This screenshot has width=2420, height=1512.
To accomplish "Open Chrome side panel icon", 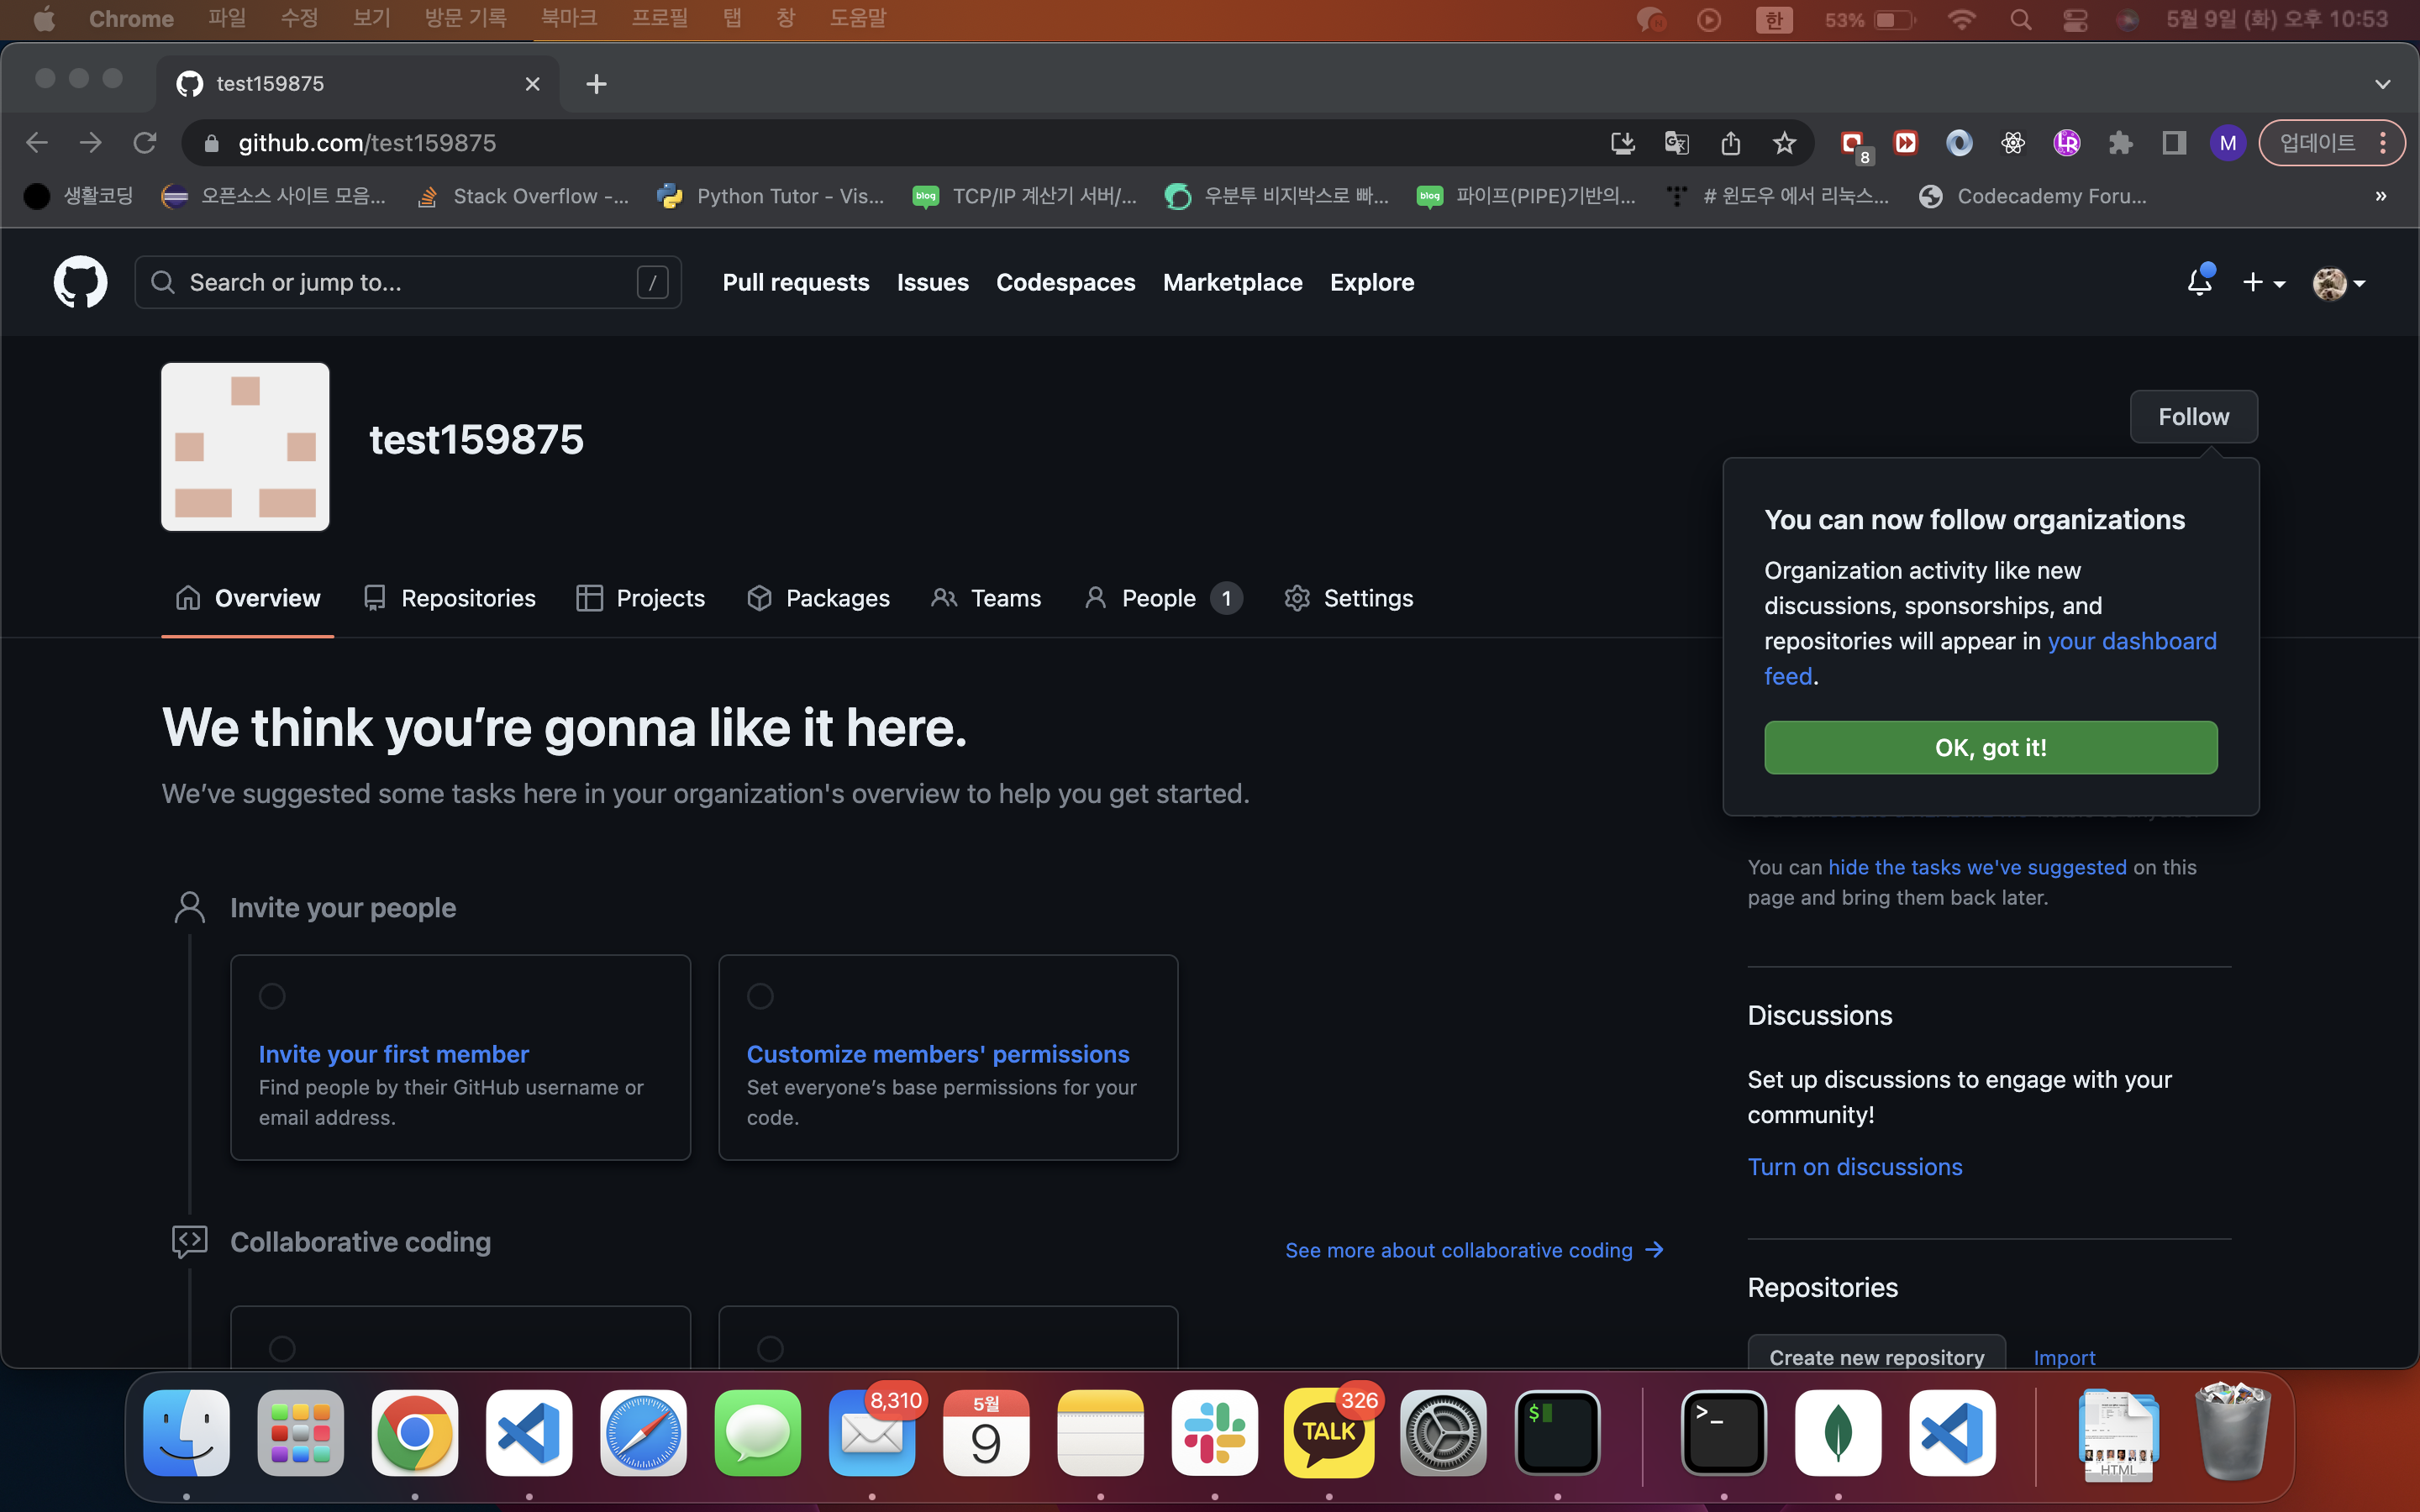I will coord(2174,143).
